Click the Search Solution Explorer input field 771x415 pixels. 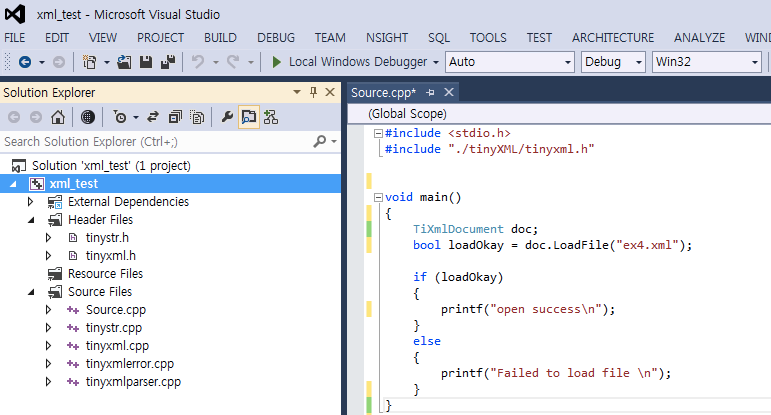[x=155, y=142]
